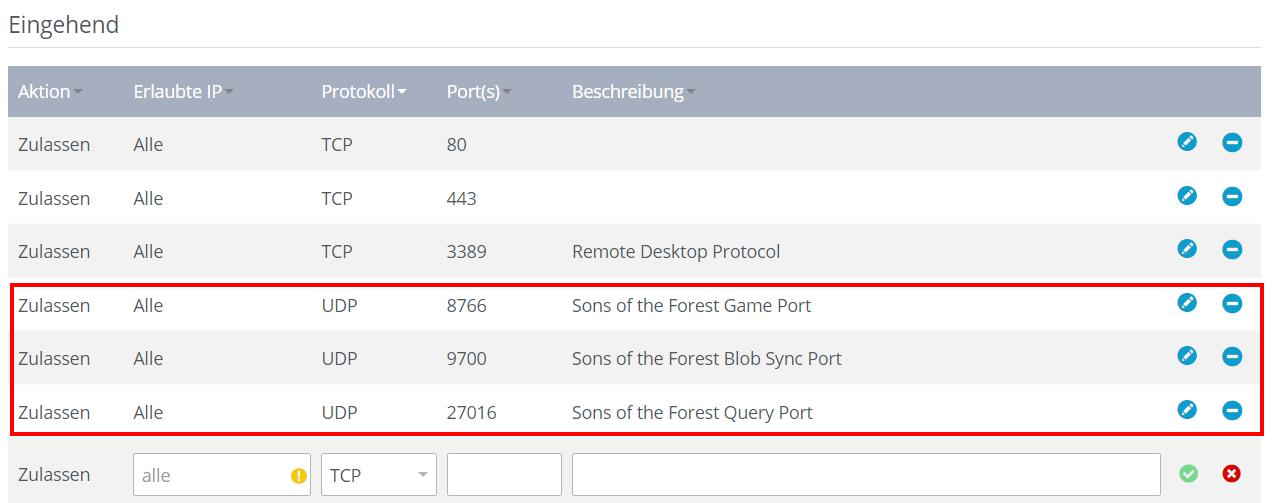Edit the port 443 rule
The image size is (1274, 503).
point(1187,196)
